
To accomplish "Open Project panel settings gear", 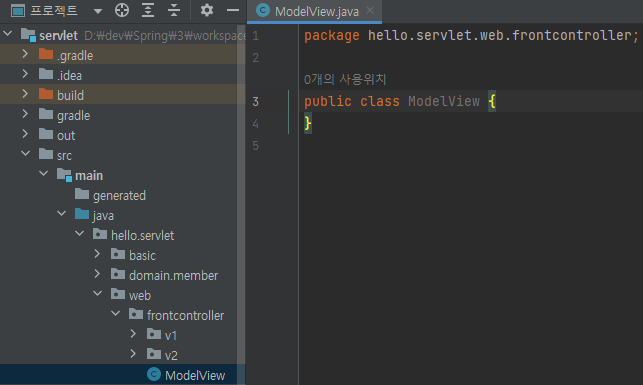I will (207, 10).
